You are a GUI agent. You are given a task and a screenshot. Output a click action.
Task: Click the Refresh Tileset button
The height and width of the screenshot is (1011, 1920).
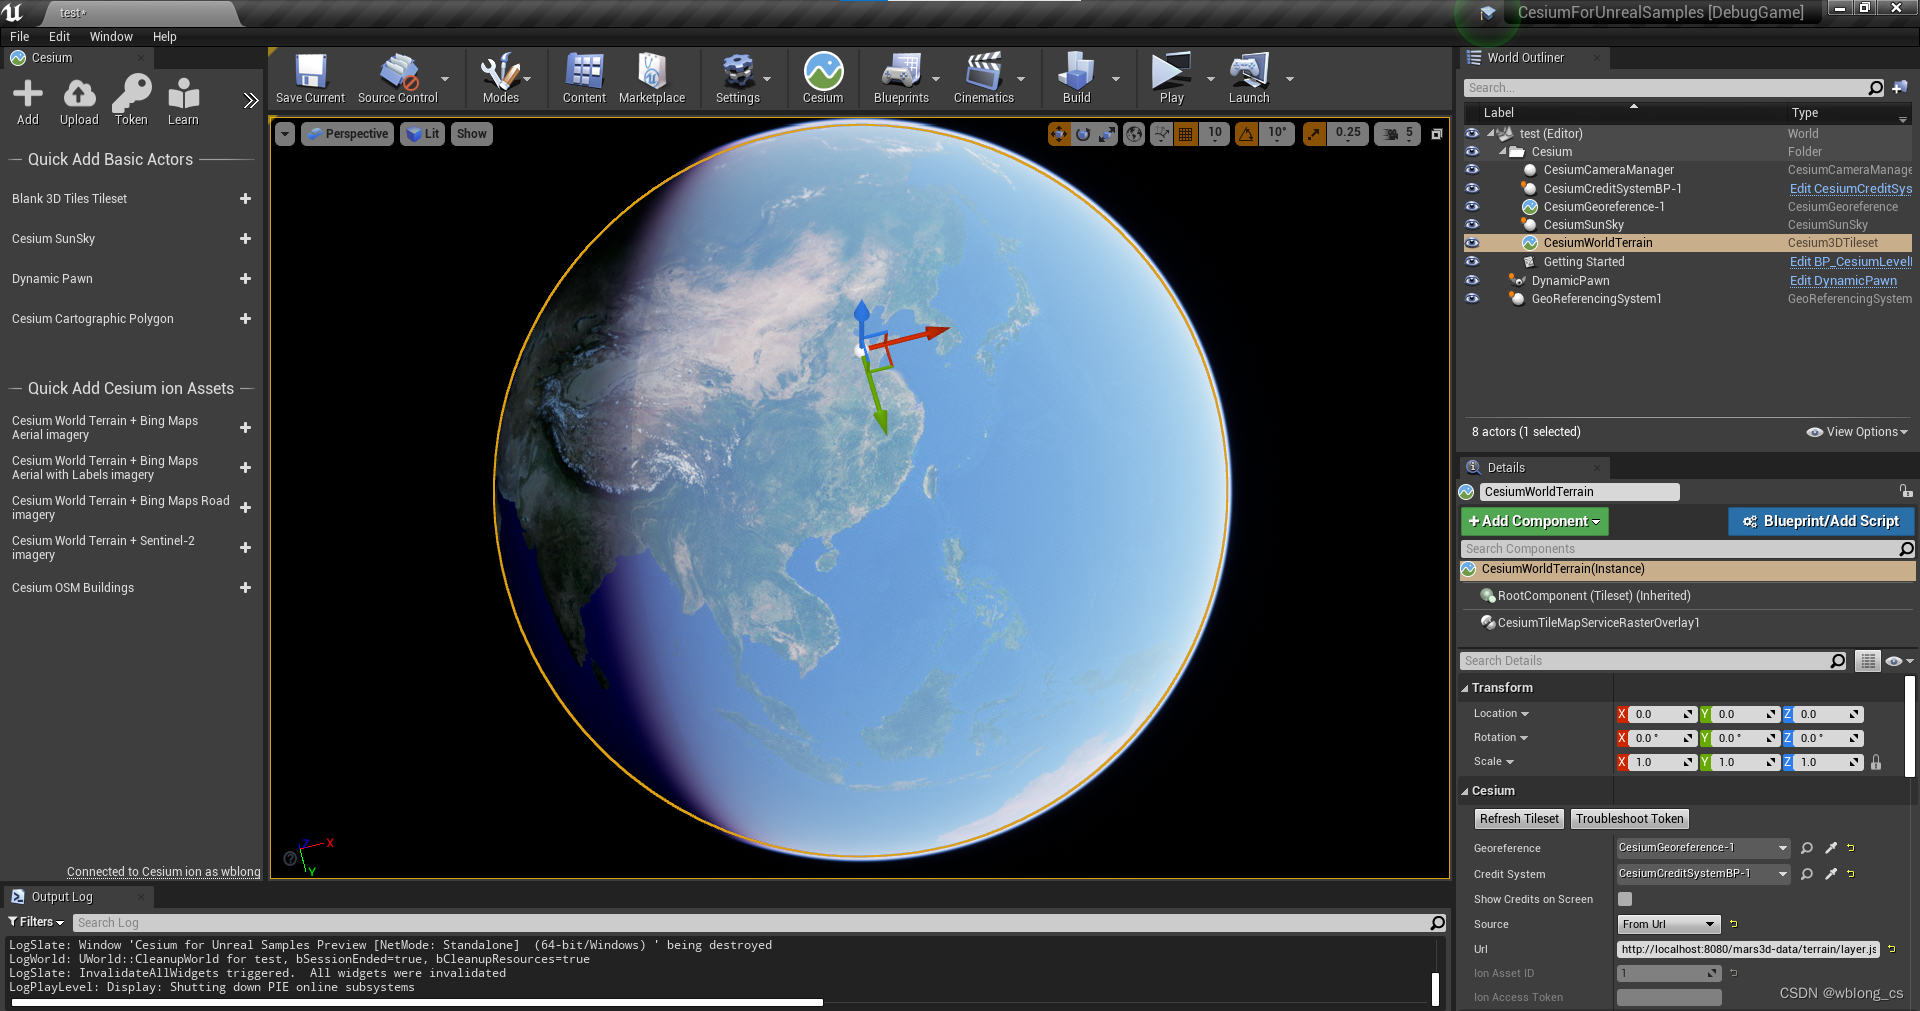coord(1518,818)
